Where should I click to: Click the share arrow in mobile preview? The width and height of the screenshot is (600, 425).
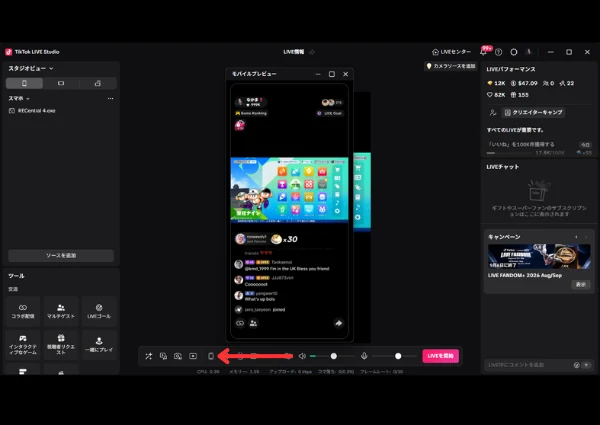click(339, 323)
